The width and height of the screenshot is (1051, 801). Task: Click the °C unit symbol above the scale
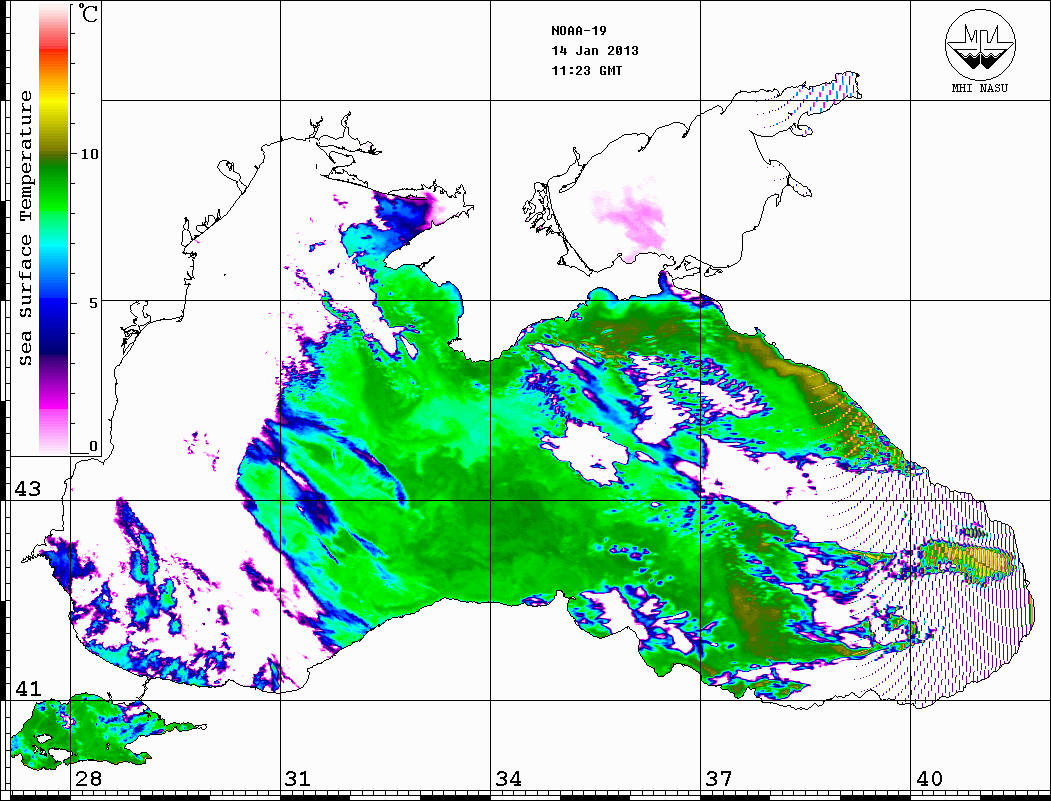(x=89, y=15)
